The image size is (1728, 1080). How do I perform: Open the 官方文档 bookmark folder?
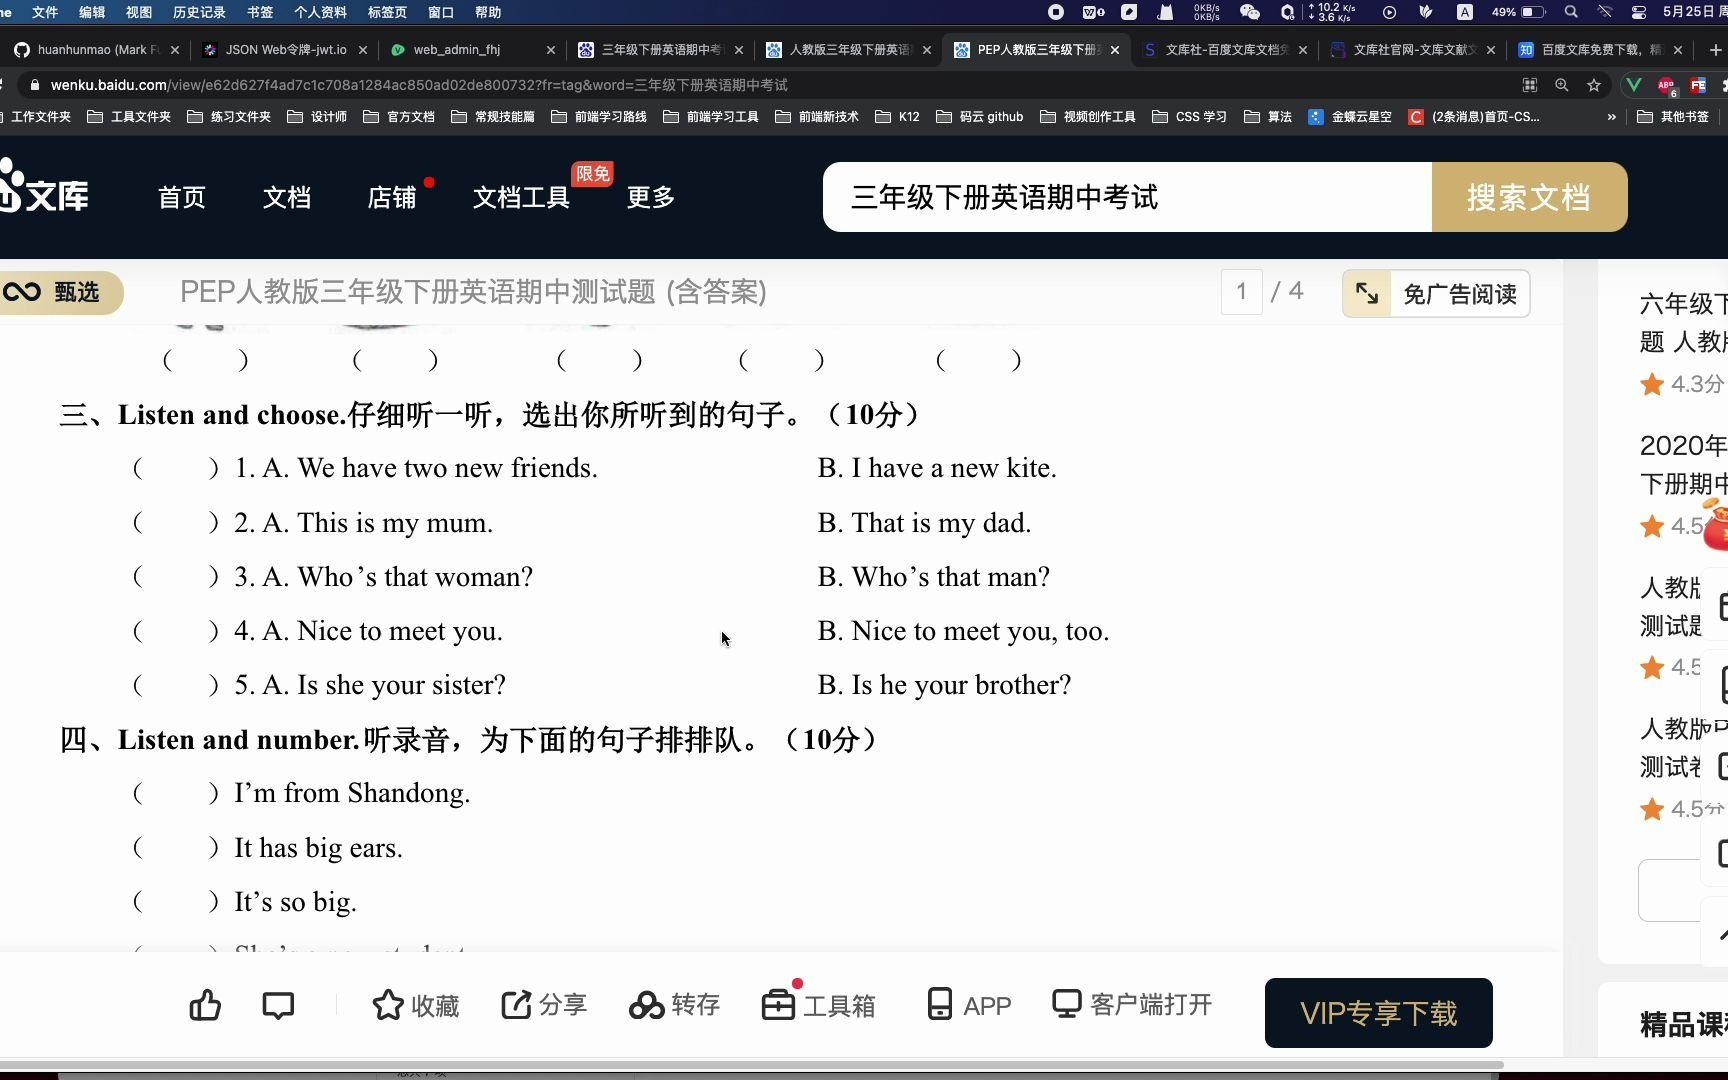(x=399, y=117)
